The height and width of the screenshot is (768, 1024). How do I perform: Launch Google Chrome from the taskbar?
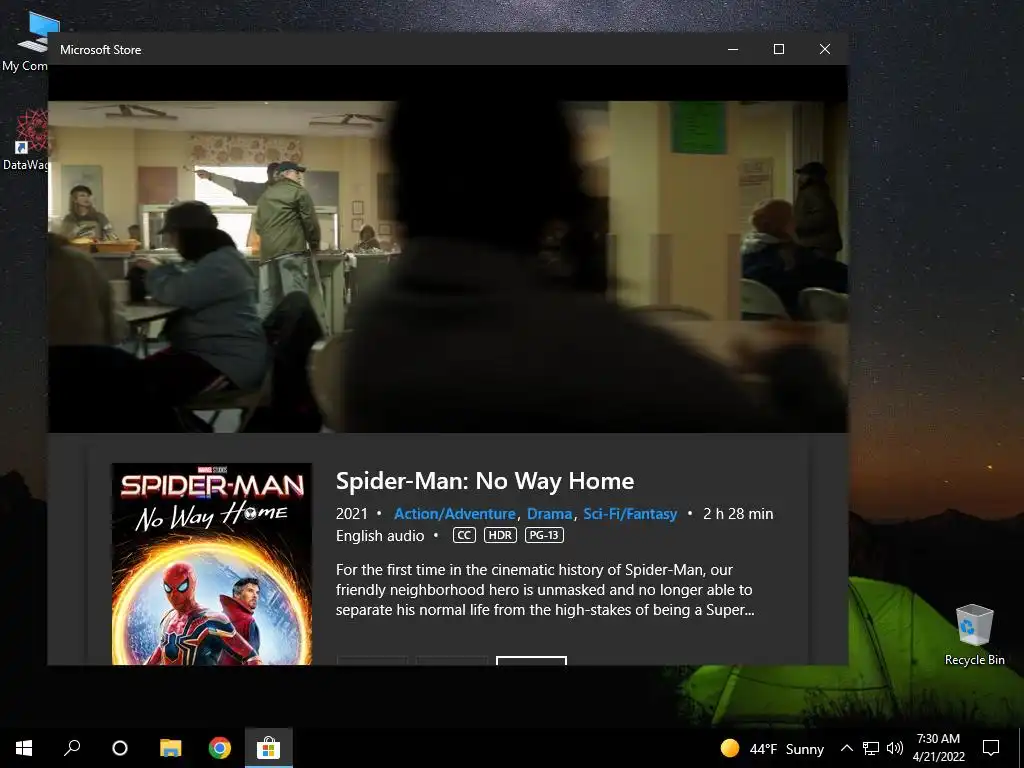219,748
